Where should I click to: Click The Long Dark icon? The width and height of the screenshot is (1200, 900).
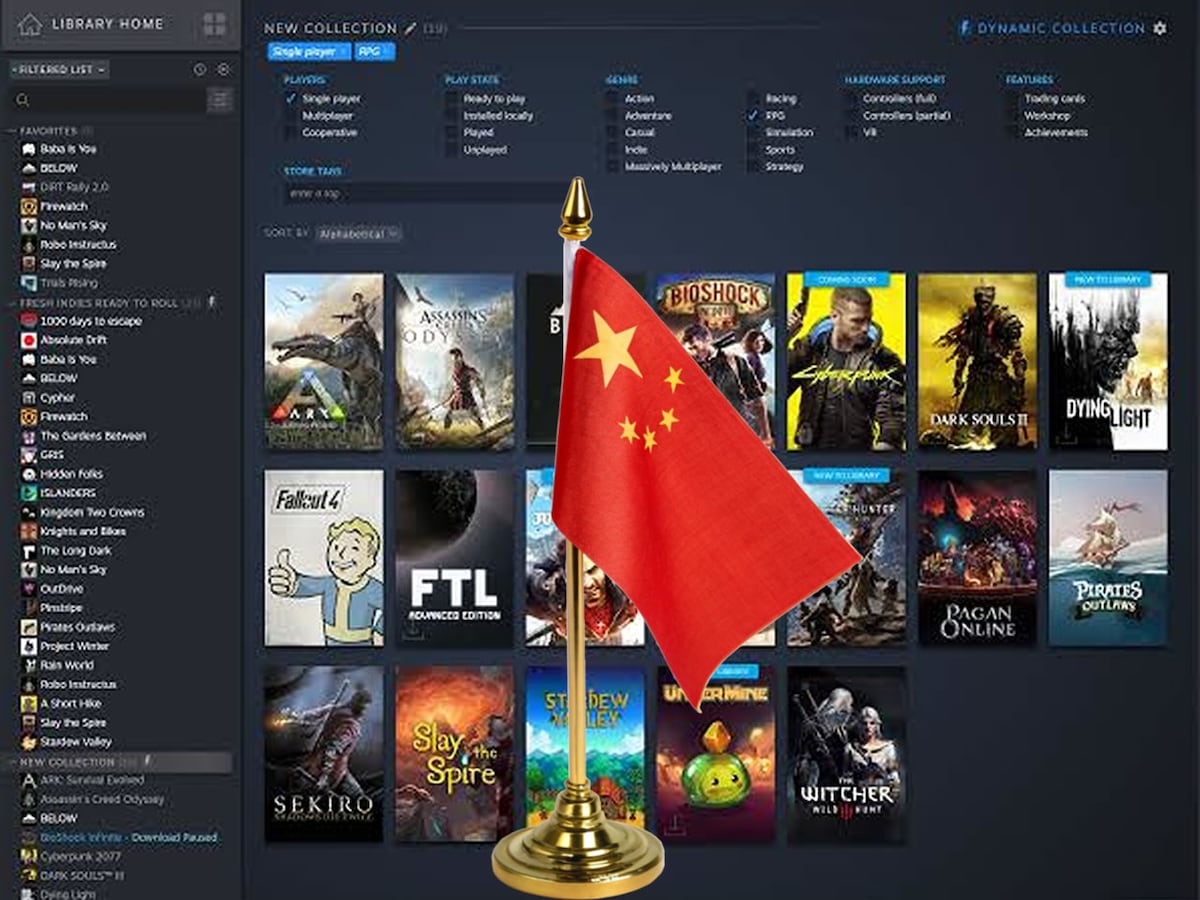(x=28, y=551)
